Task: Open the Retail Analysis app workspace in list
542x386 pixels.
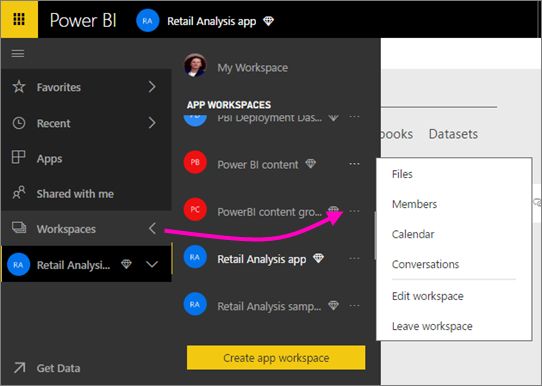Action: pos(262,259)
